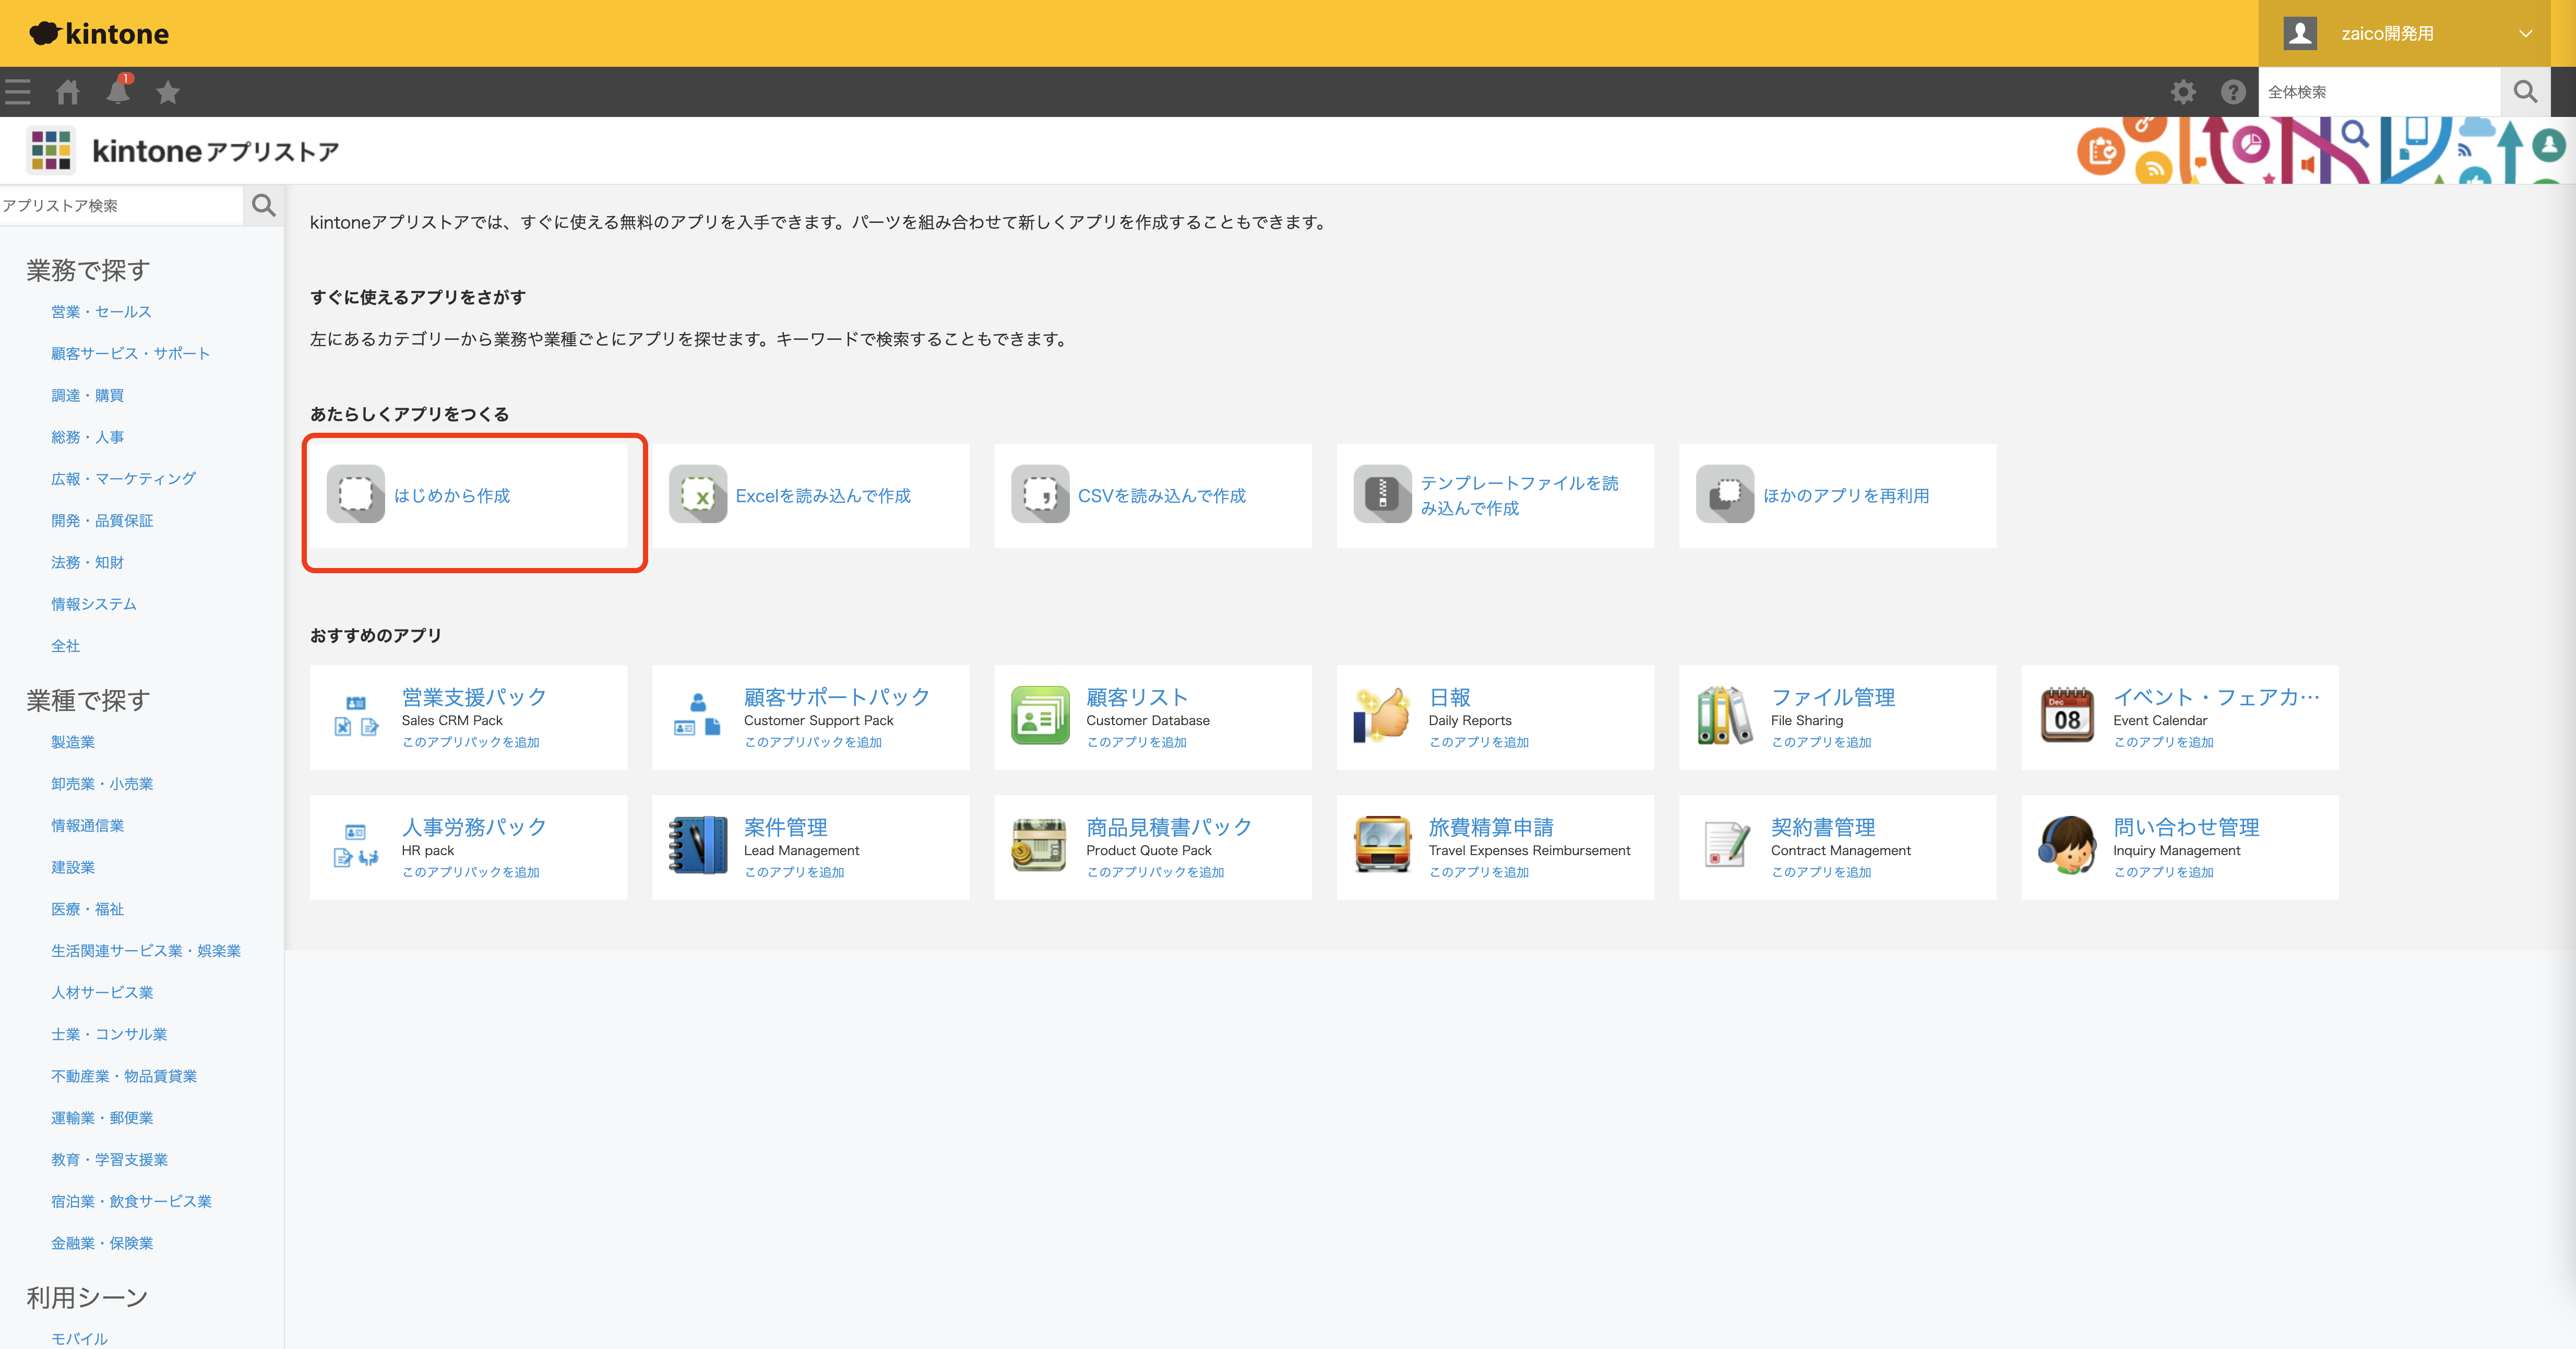Viewport: 2576px width, 1349px height.
Task: Click the Event Calendar 08 icon
Action: 2067,715
